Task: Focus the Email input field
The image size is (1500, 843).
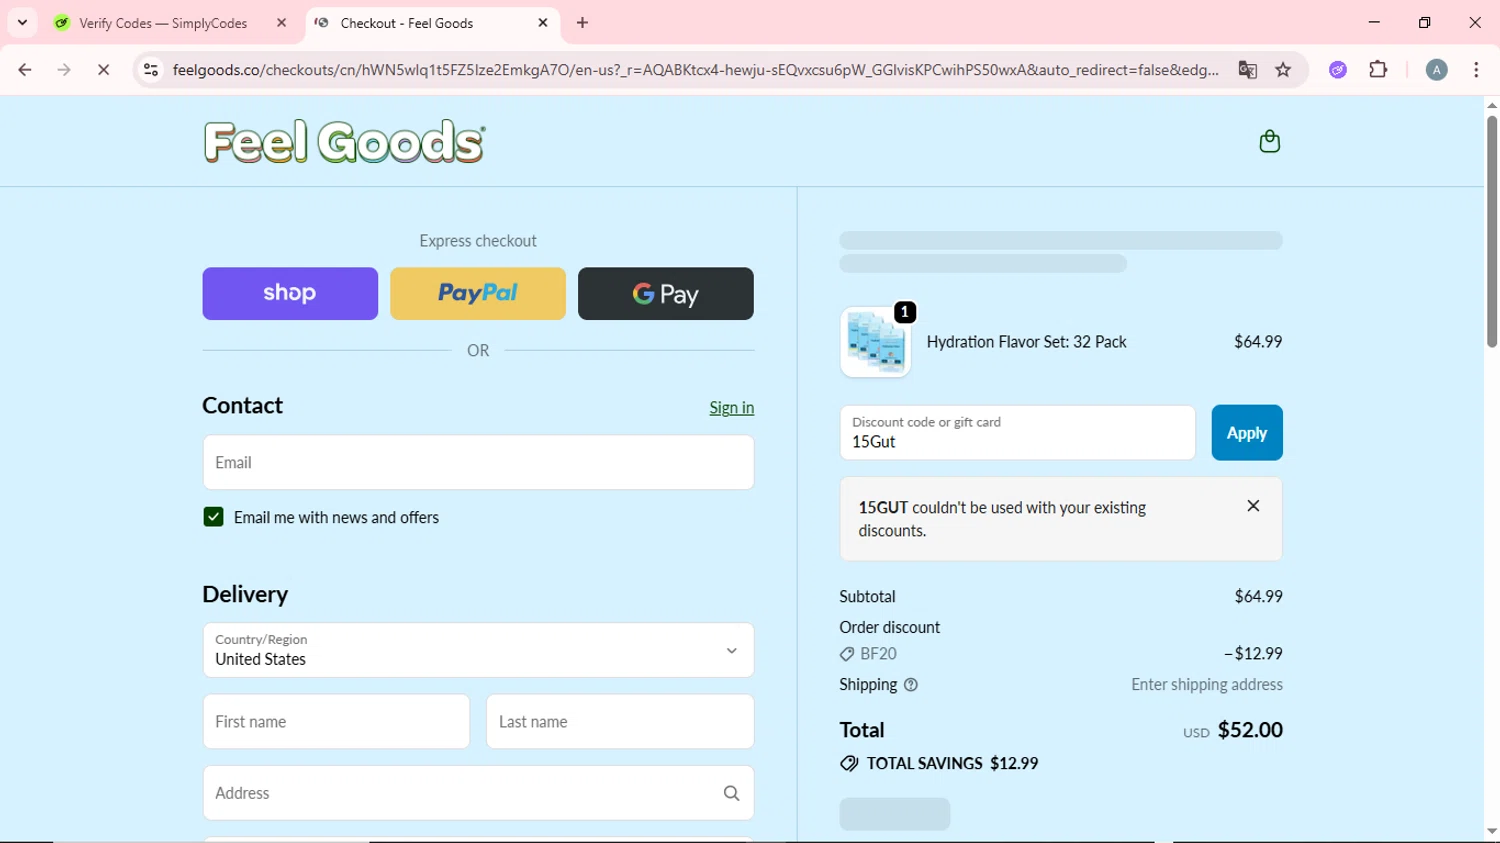Action: tap(478, 462)
